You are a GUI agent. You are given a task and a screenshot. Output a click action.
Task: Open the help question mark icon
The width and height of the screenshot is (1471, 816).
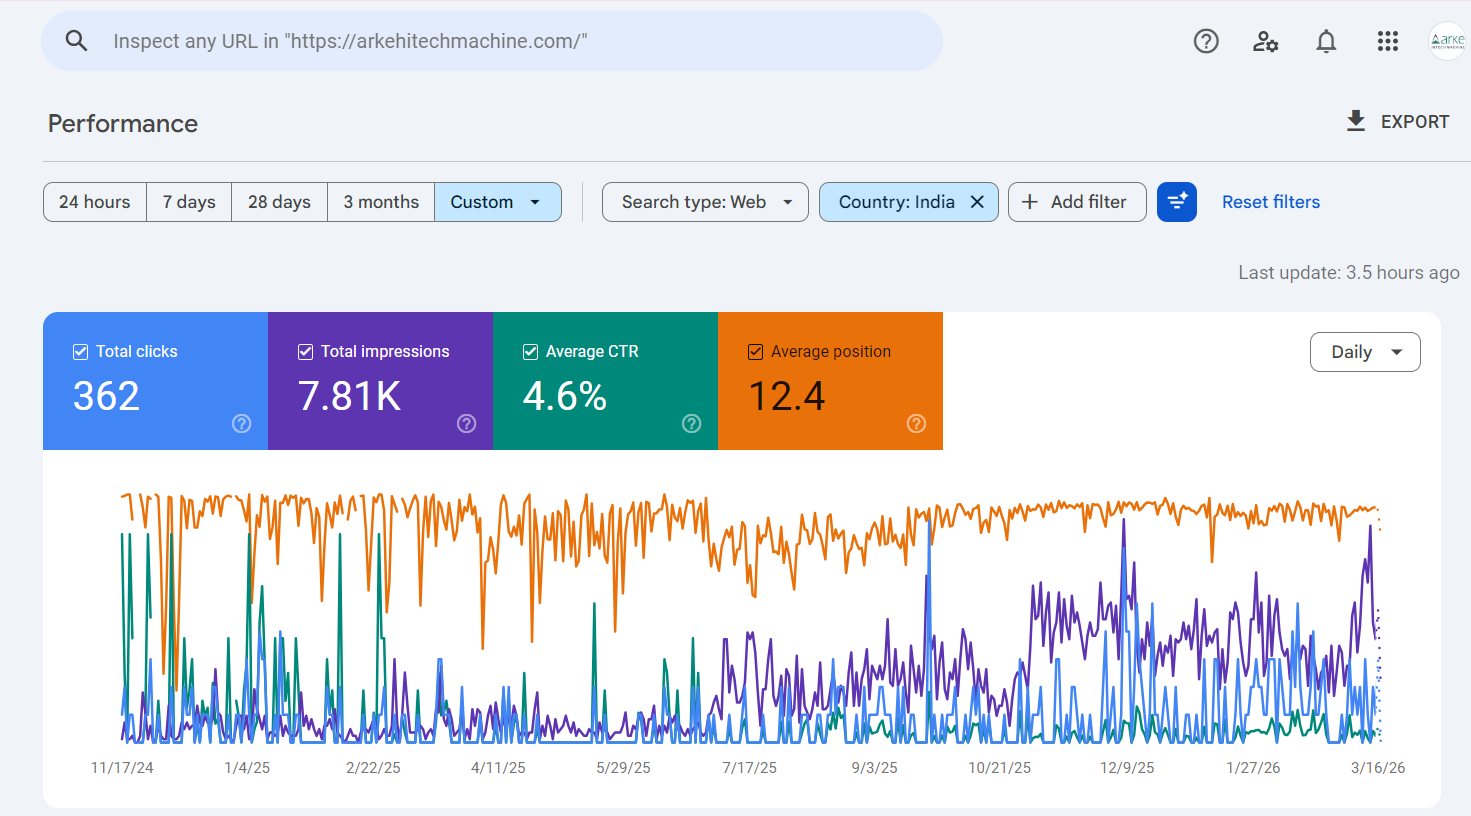[x=1206, y=41]
